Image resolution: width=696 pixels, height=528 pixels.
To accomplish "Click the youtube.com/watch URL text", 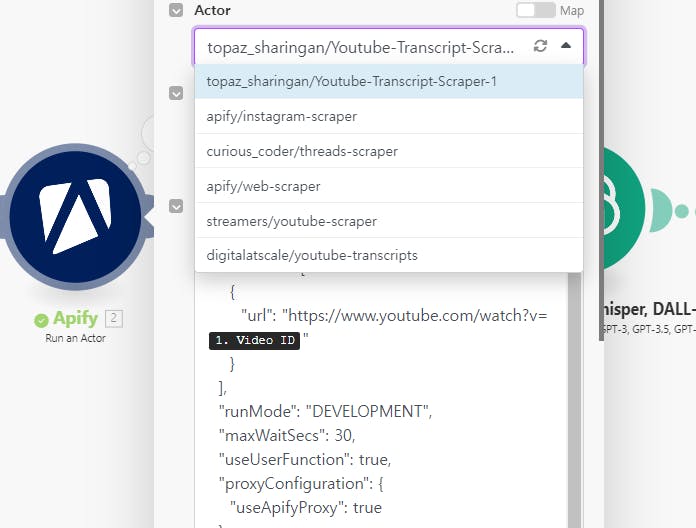I will [417, 315].
